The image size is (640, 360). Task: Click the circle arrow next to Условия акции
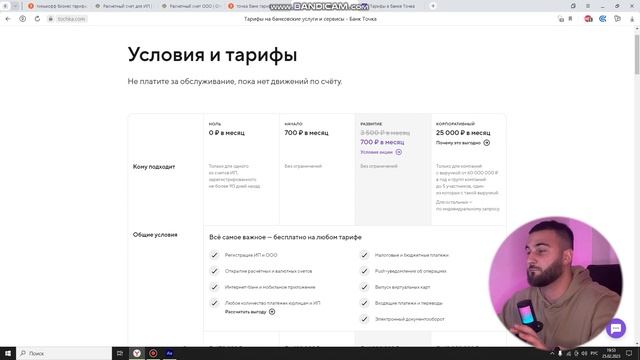(x=399, y=152)
